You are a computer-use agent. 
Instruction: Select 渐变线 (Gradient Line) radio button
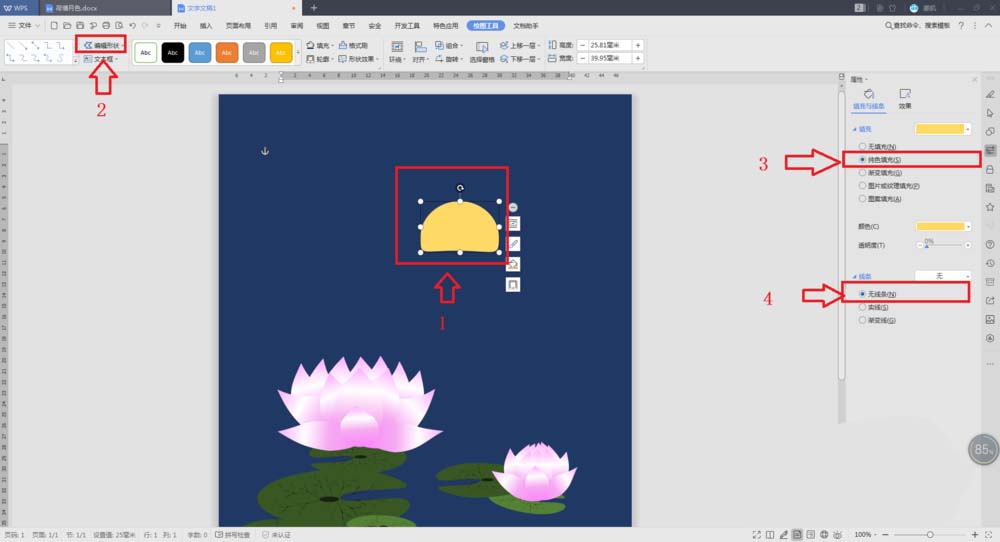coord(862,320)
